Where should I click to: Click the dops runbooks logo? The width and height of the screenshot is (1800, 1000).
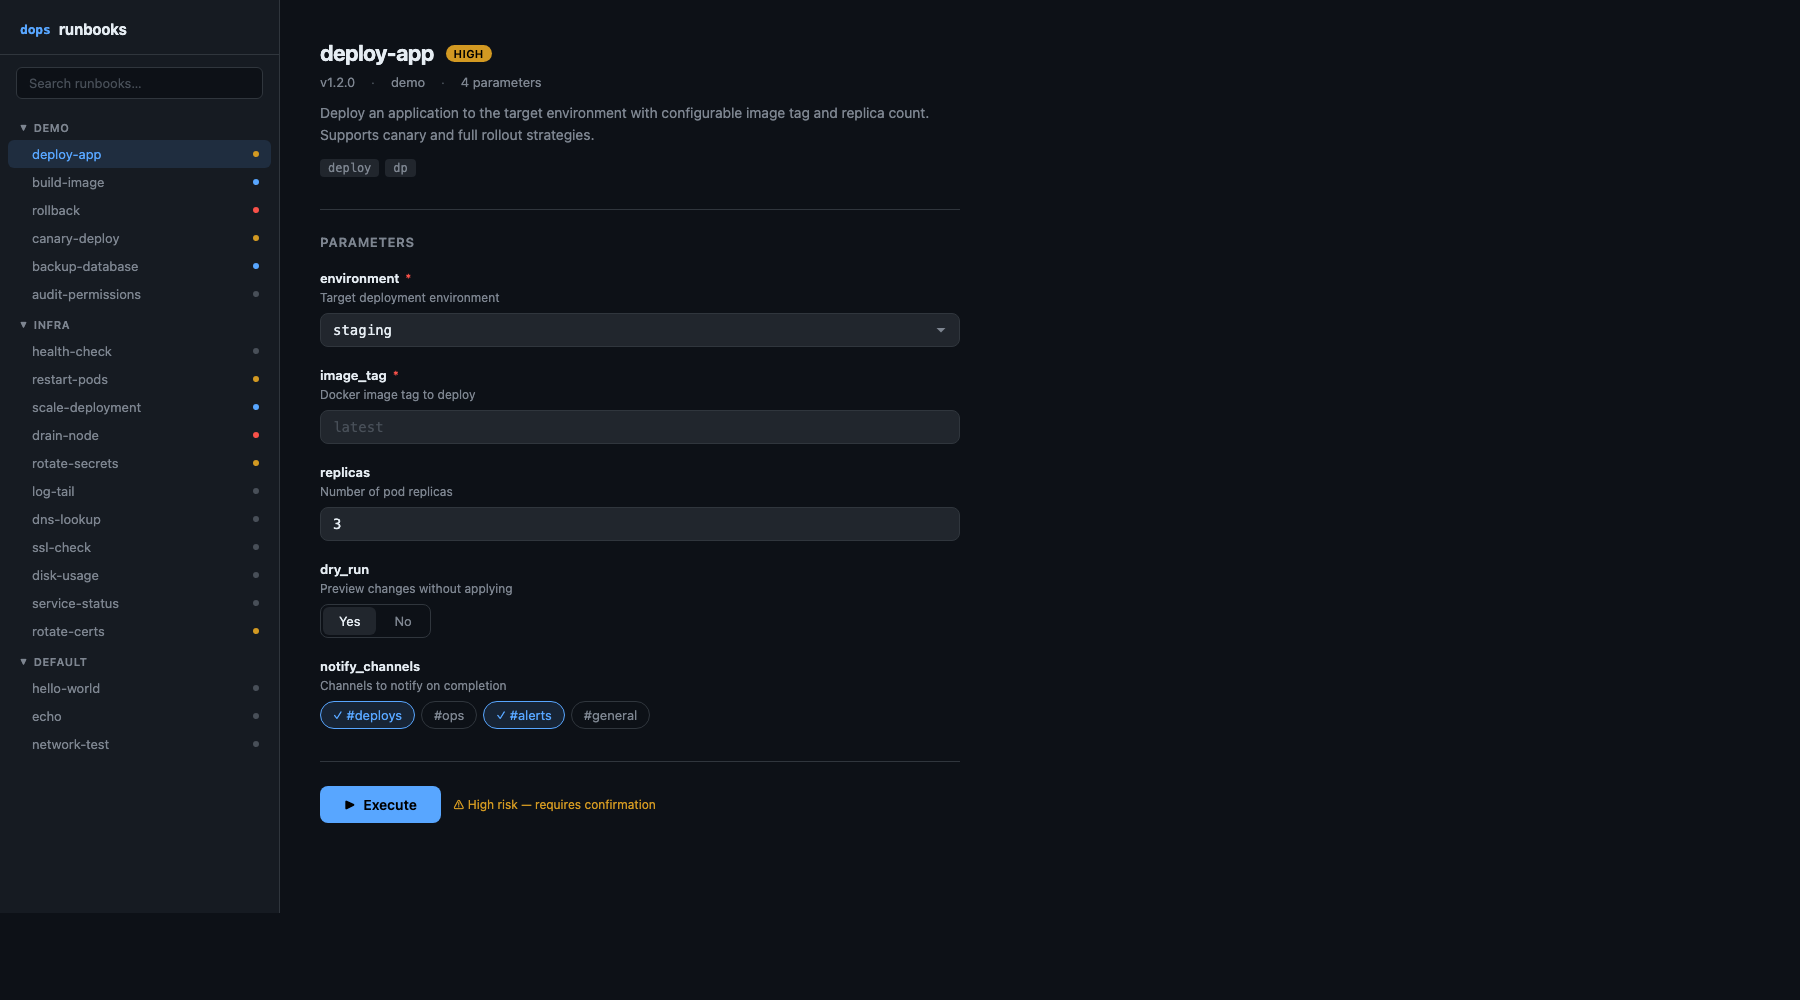click(73, 30)
